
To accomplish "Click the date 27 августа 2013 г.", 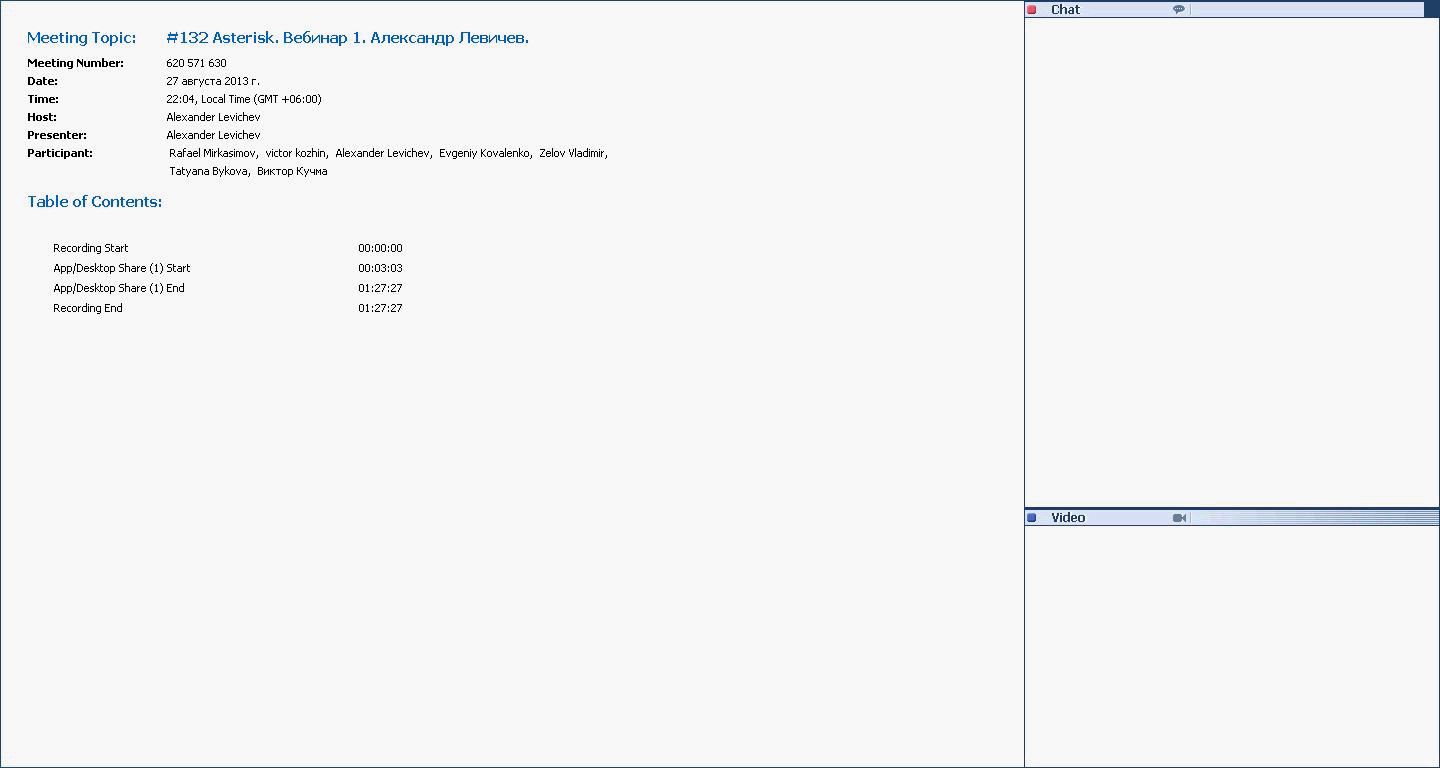I will coord(213,81).
